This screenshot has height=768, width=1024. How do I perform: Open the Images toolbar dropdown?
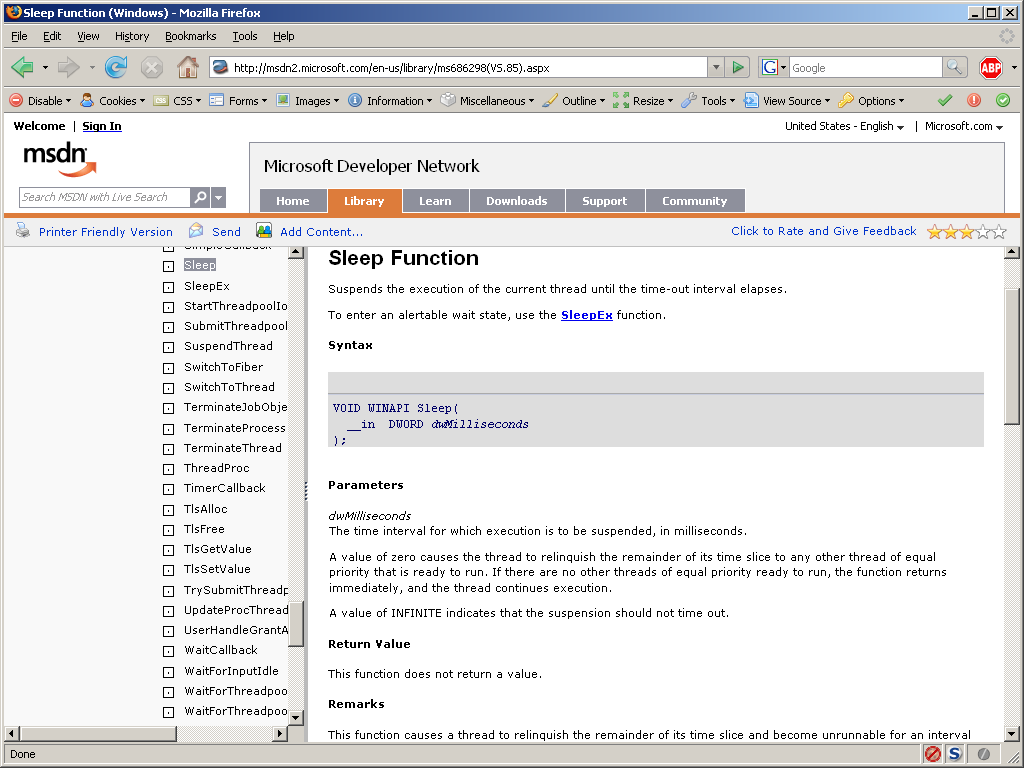click(x=308, y=101)
